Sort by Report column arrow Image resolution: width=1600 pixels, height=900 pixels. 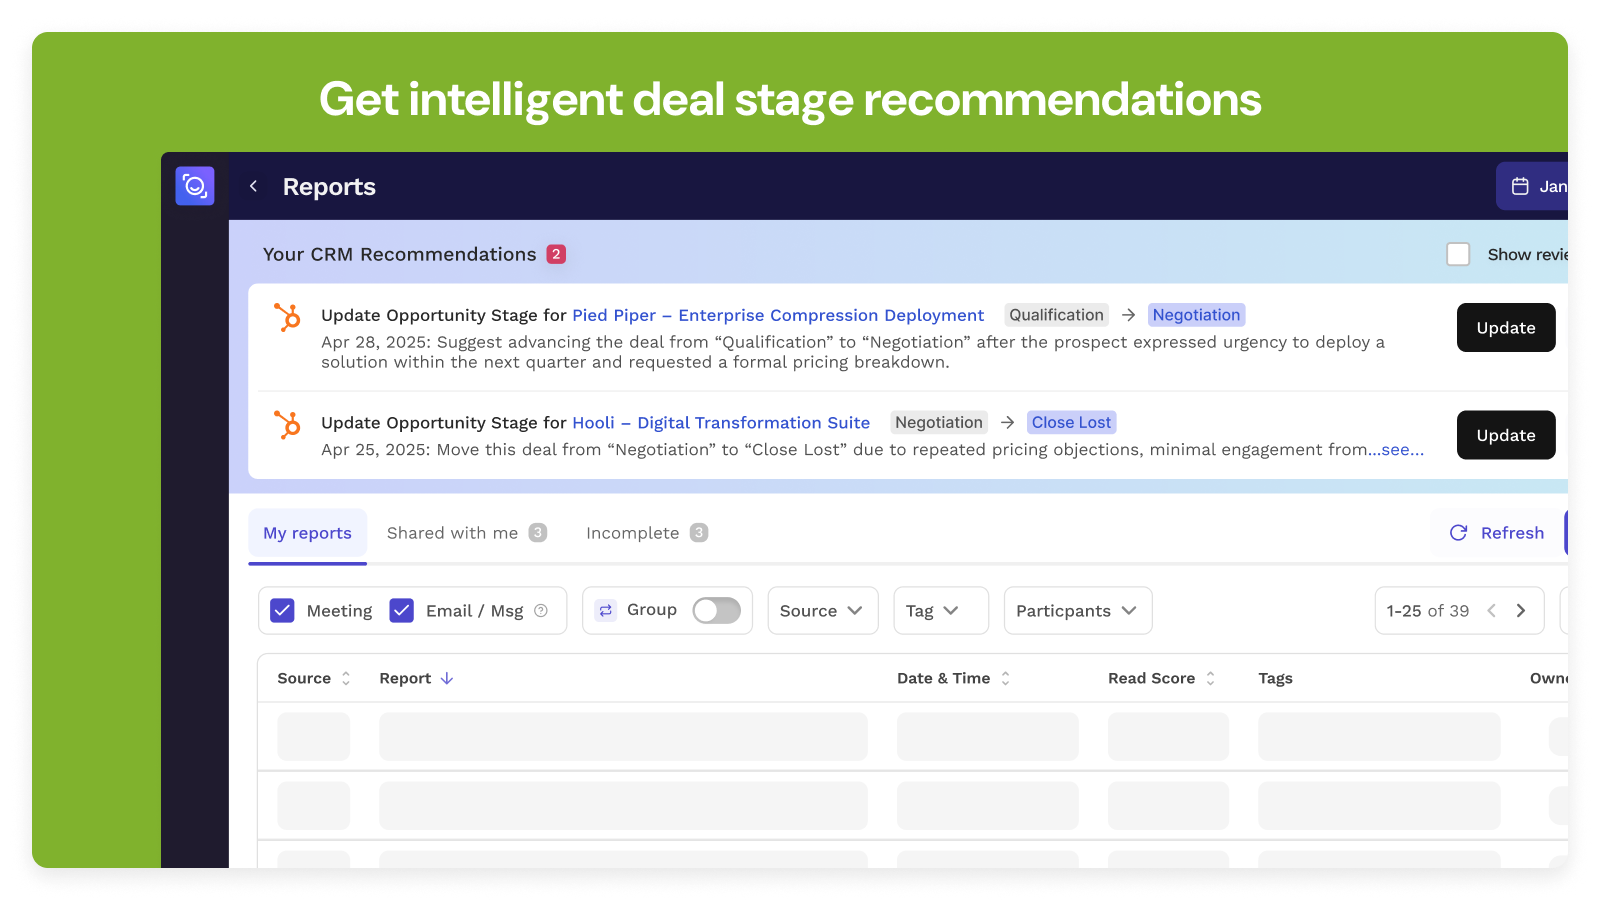click(x=447, y=678)
